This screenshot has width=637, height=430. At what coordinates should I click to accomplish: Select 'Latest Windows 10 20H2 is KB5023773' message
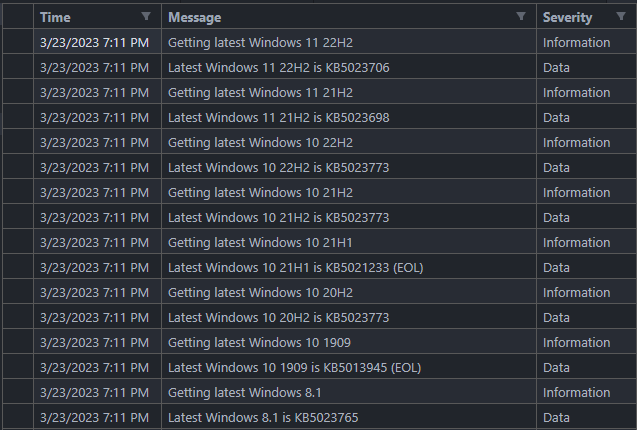point(279,317)
